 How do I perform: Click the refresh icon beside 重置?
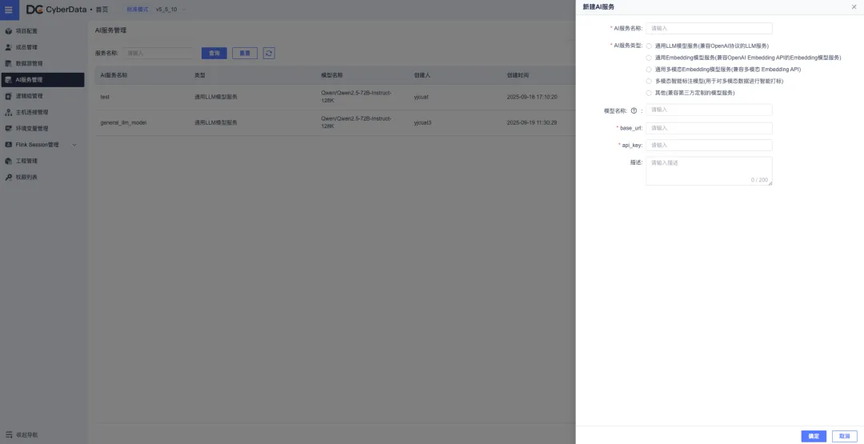point(269,53)
